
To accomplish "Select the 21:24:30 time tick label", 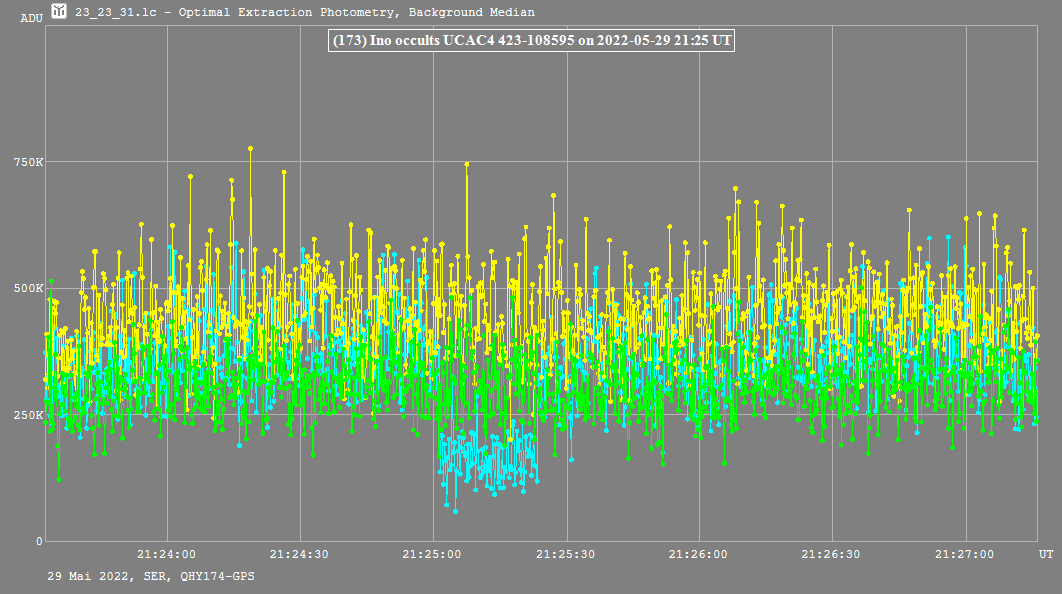I will click(x=299, y=553).
